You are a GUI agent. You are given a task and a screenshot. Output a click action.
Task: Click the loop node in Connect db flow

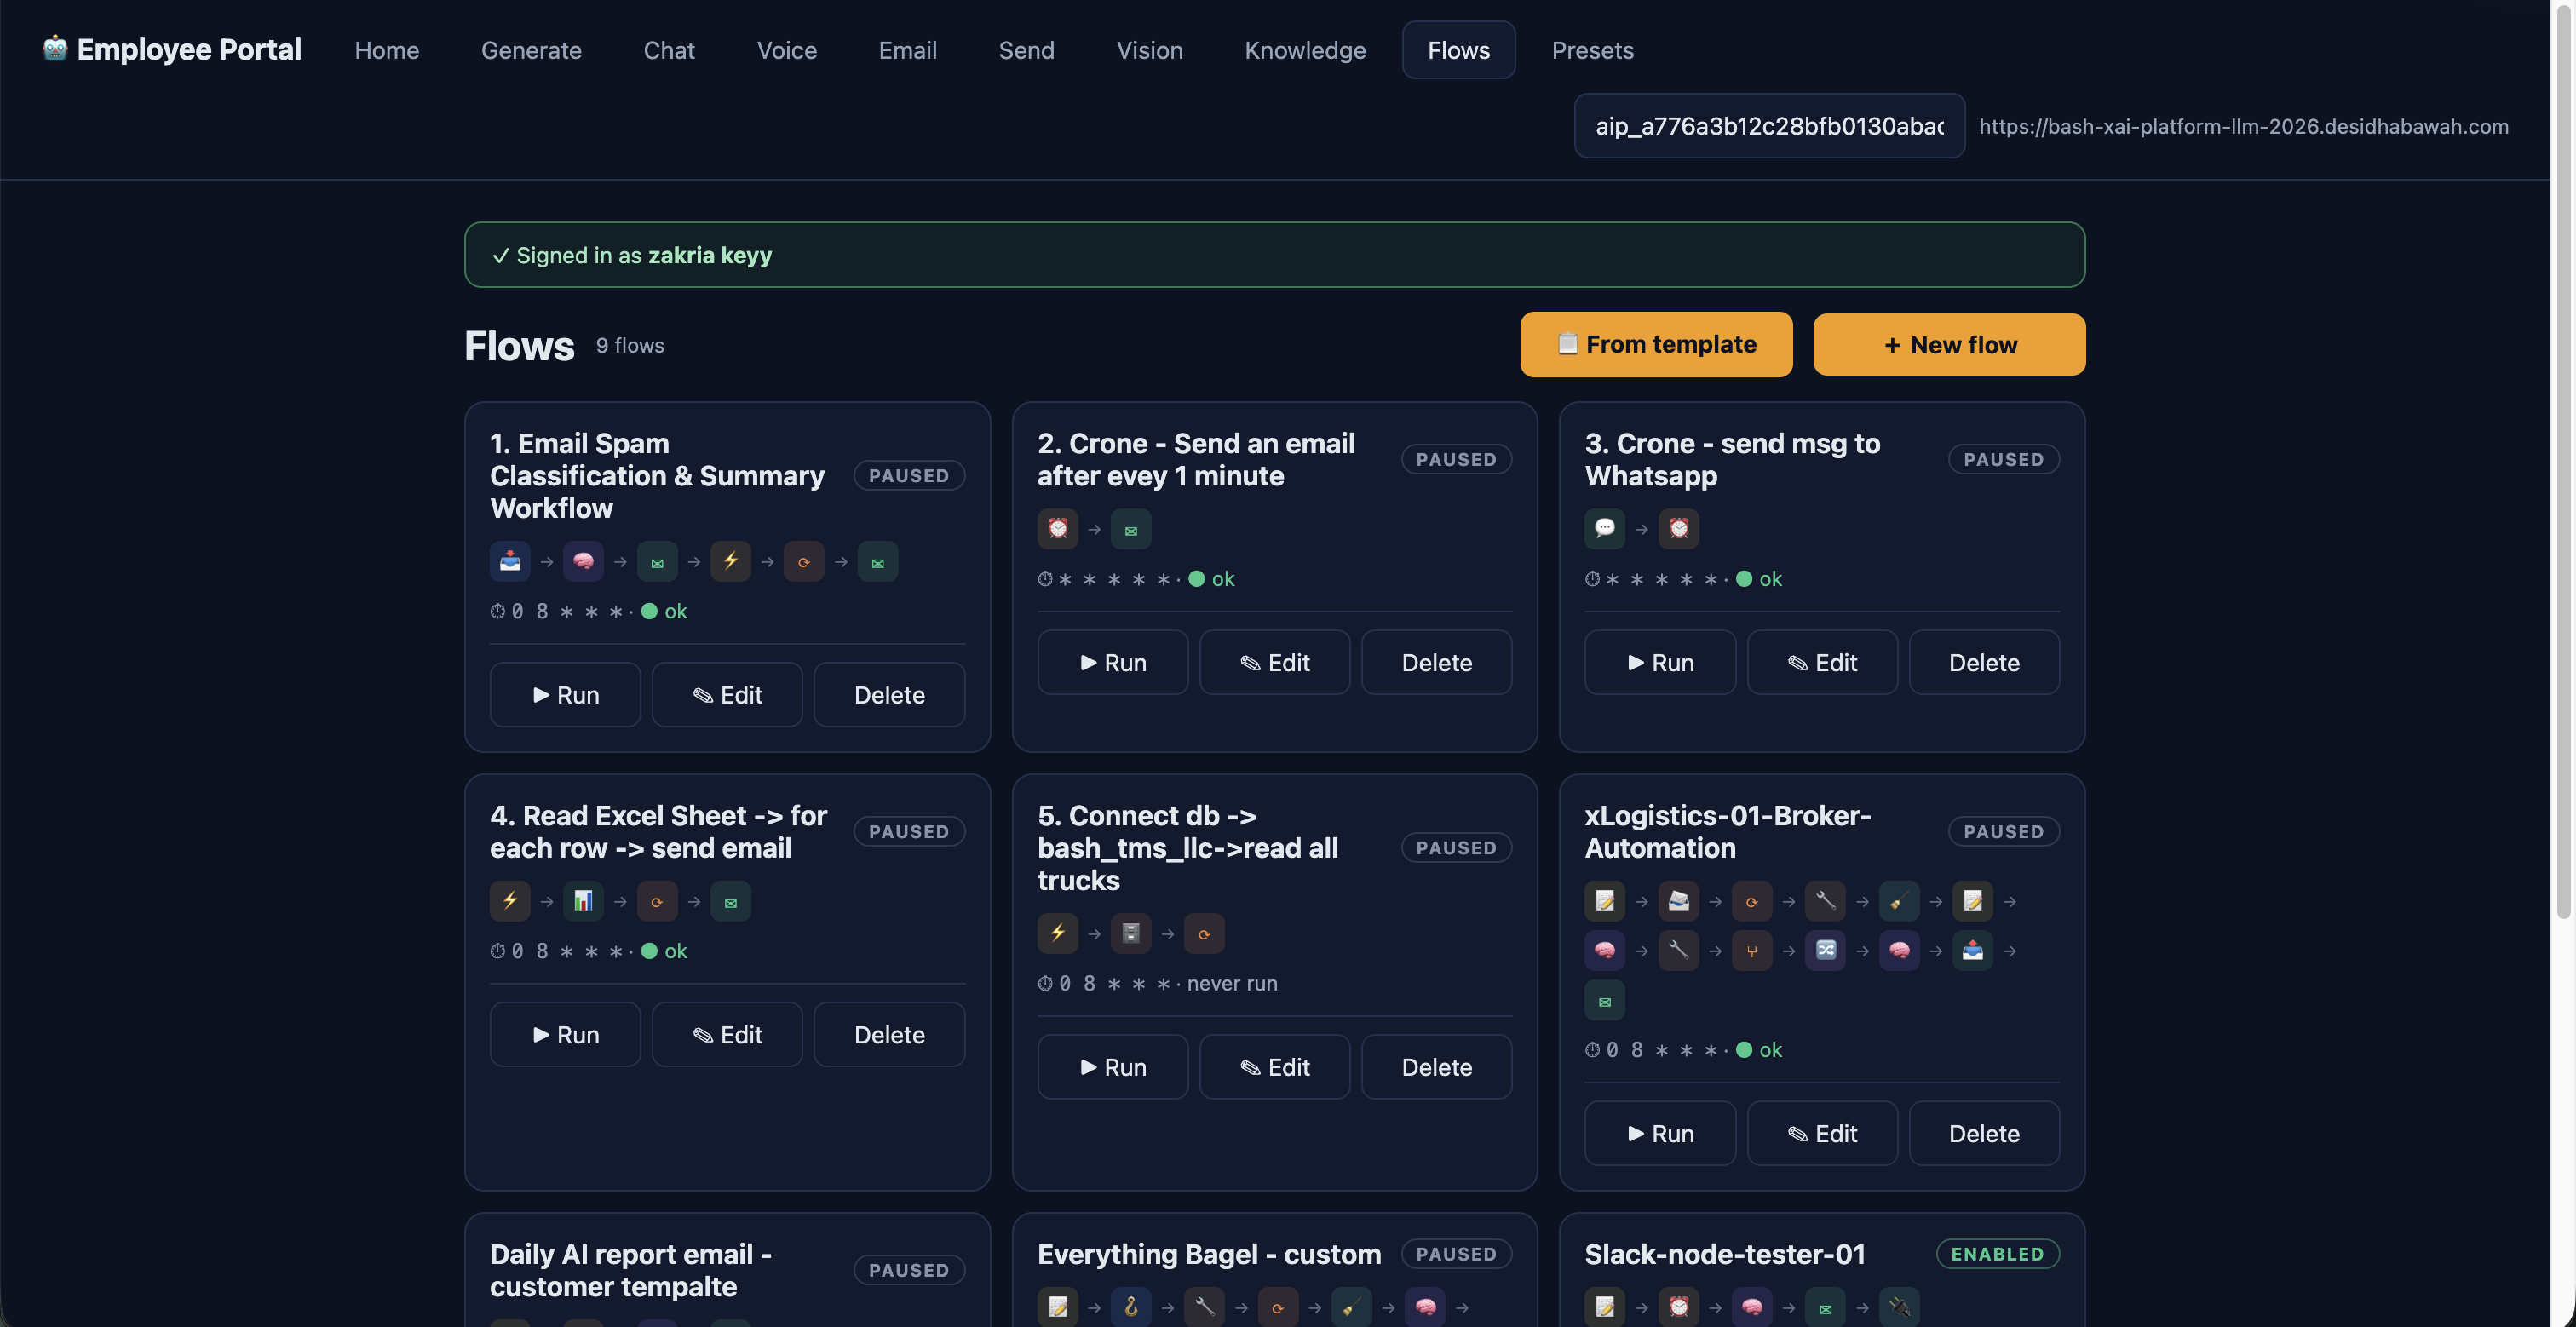[x=1204, y=933]
